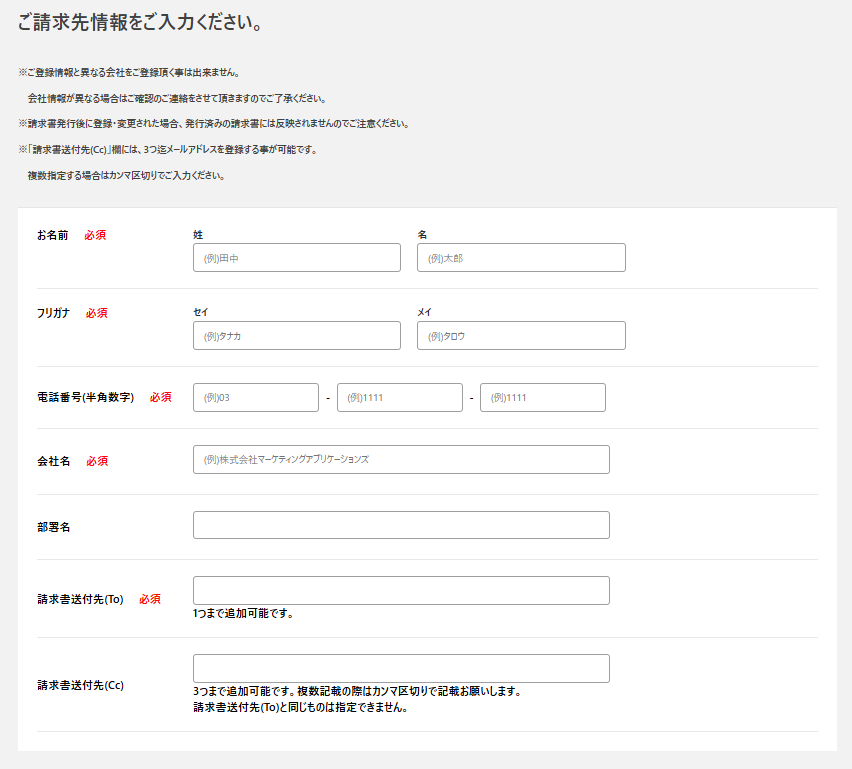Screen dimensions: 852x769
Task: Click the 名 (first name) input field
Action: click(521, 258)
